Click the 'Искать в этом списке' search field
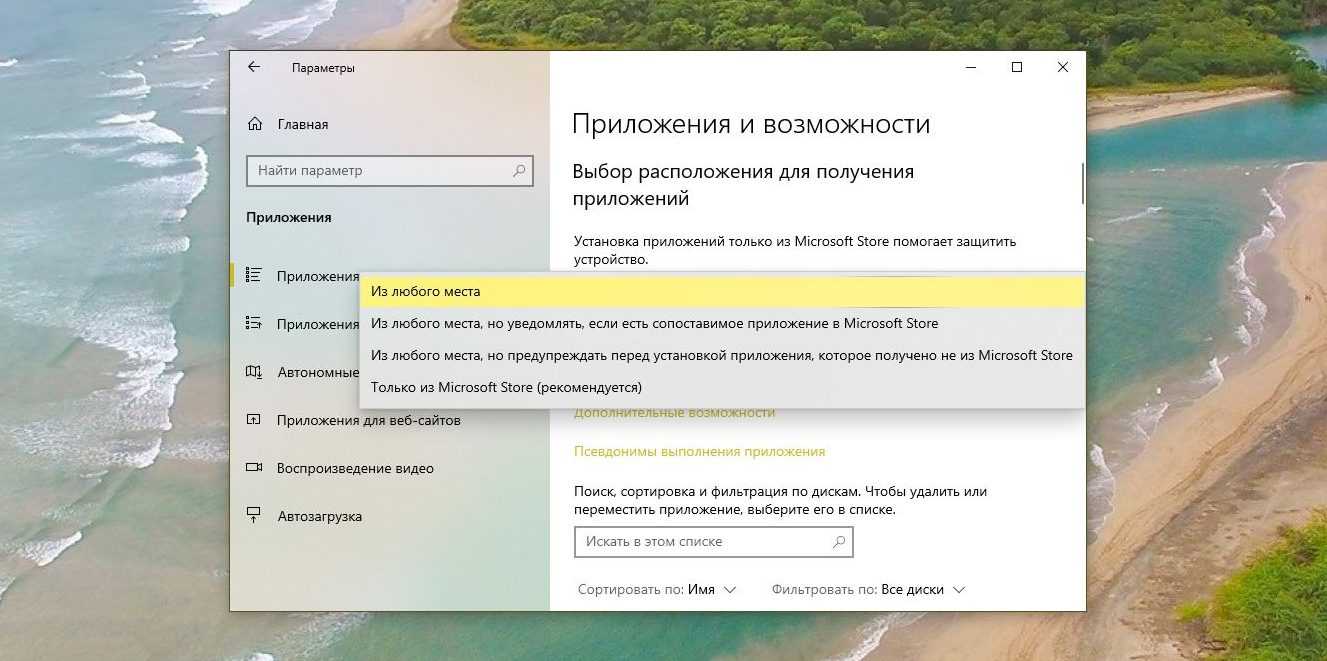Image resolution: width=1327 pixels, height=661 pixels. tap(700, 542)
